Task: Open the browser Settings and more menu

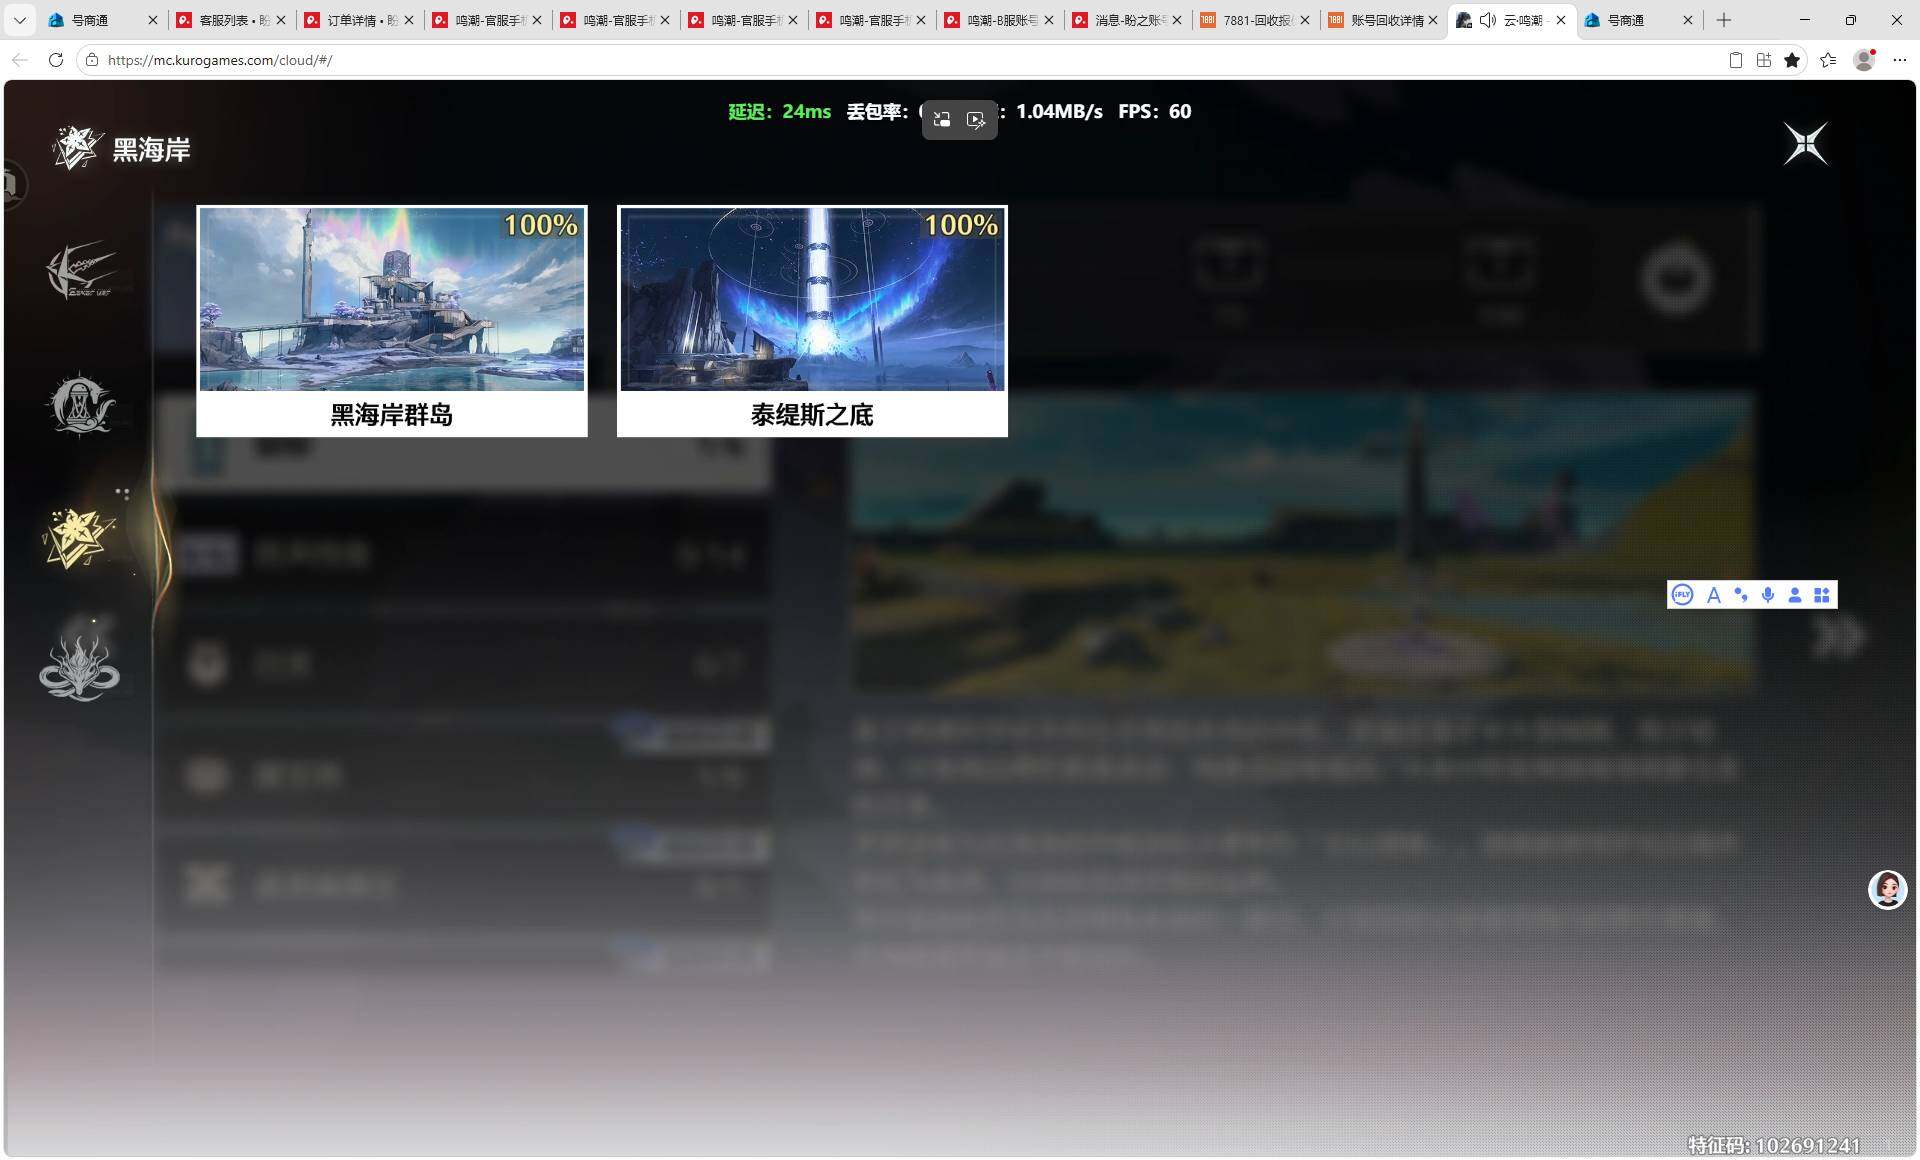Action: [1900, 60]
